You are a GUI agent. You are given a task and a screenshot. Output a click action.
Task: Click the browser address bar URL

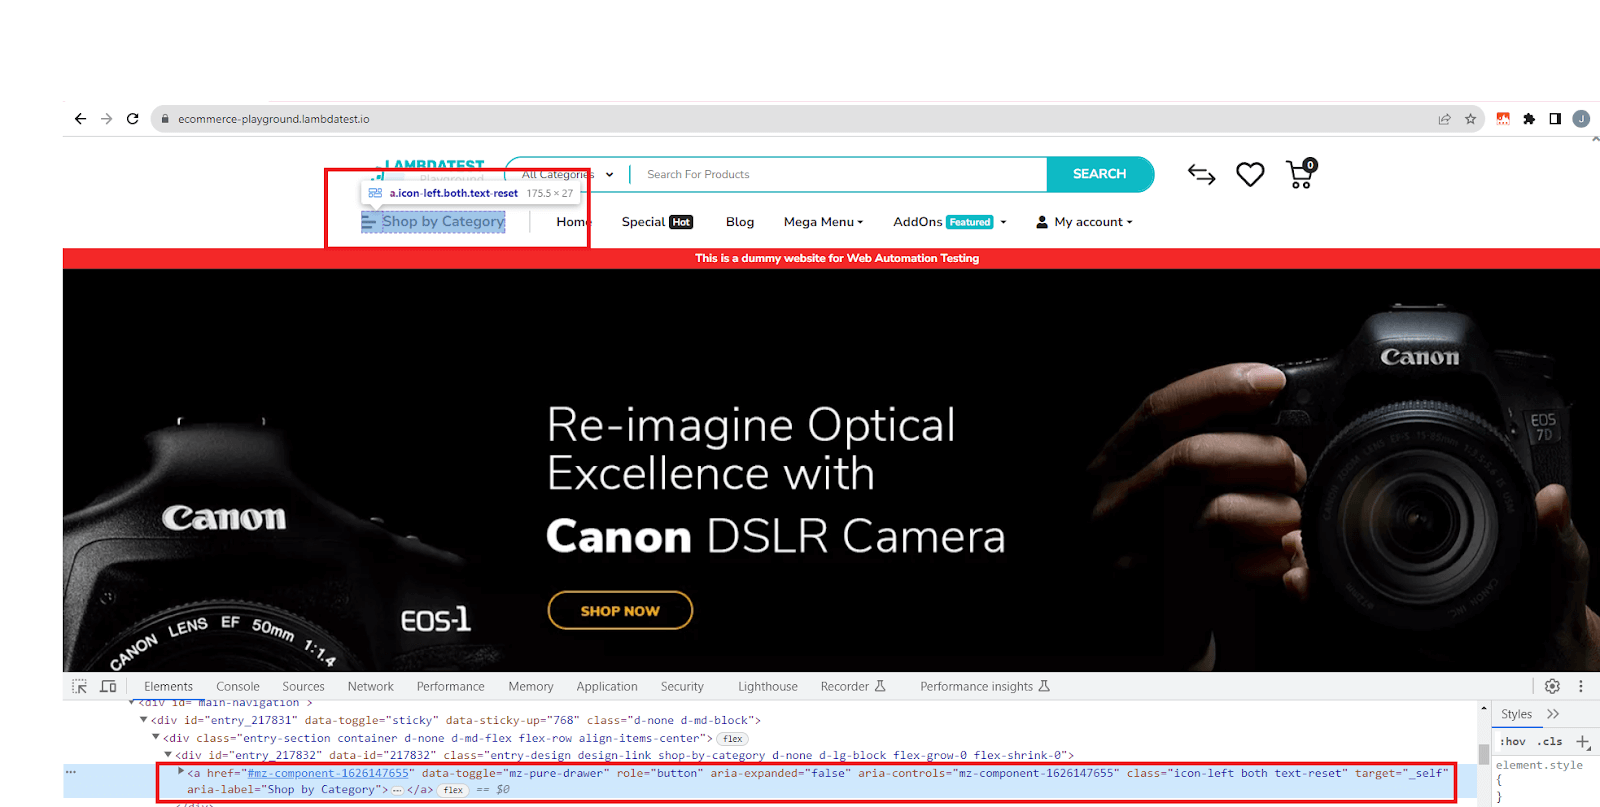274,119
